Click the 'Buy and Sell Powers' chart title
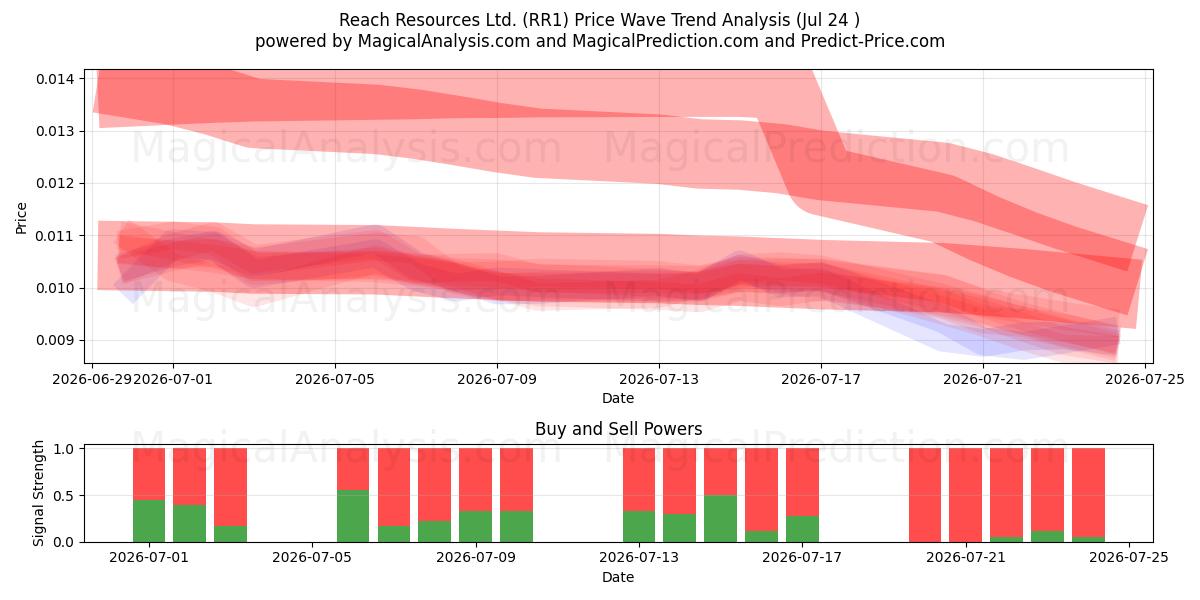 coord(618,429)
